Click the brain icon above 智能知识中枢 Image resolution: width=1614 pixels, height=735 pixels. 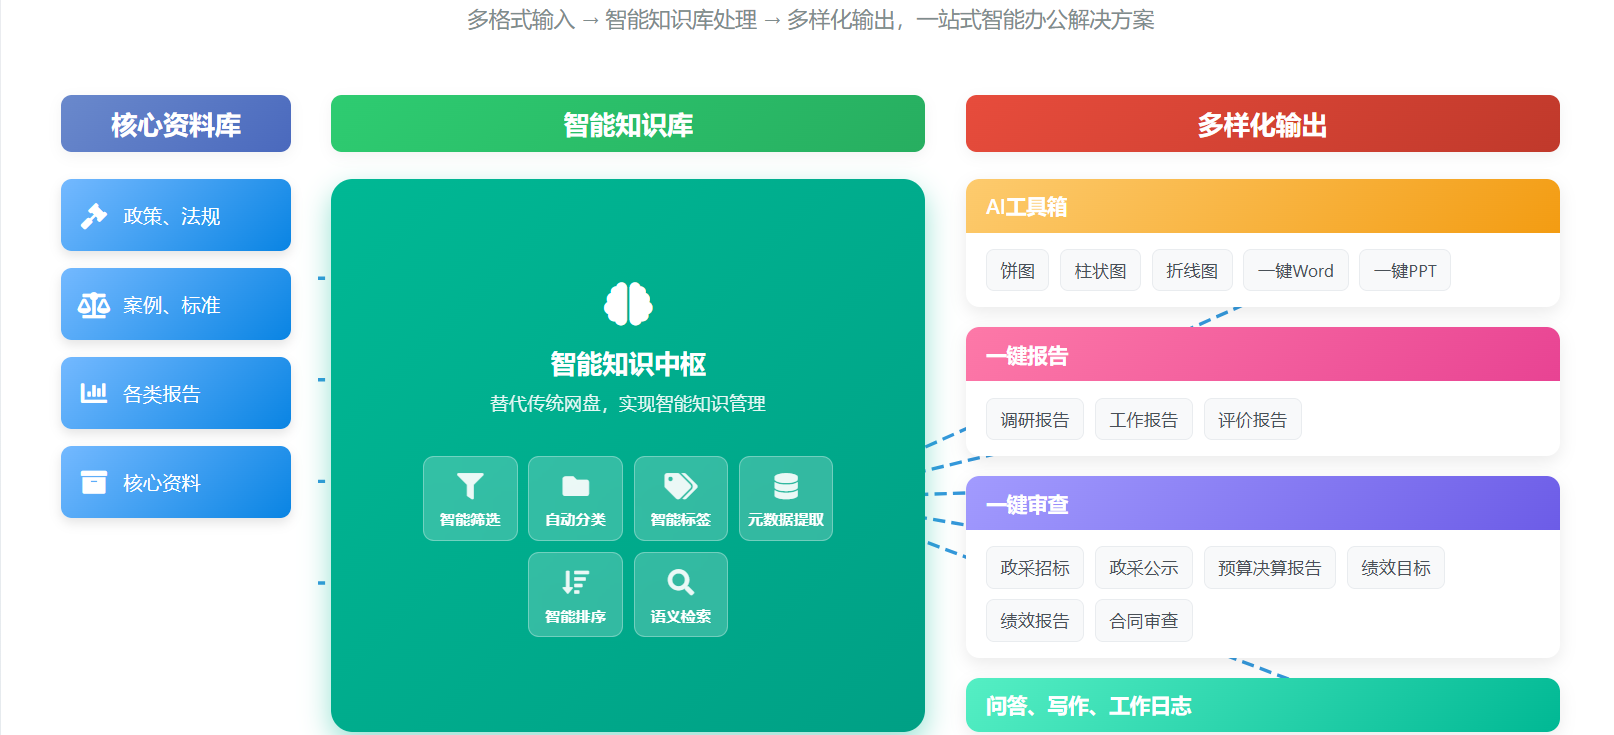(x=628, y=304)
